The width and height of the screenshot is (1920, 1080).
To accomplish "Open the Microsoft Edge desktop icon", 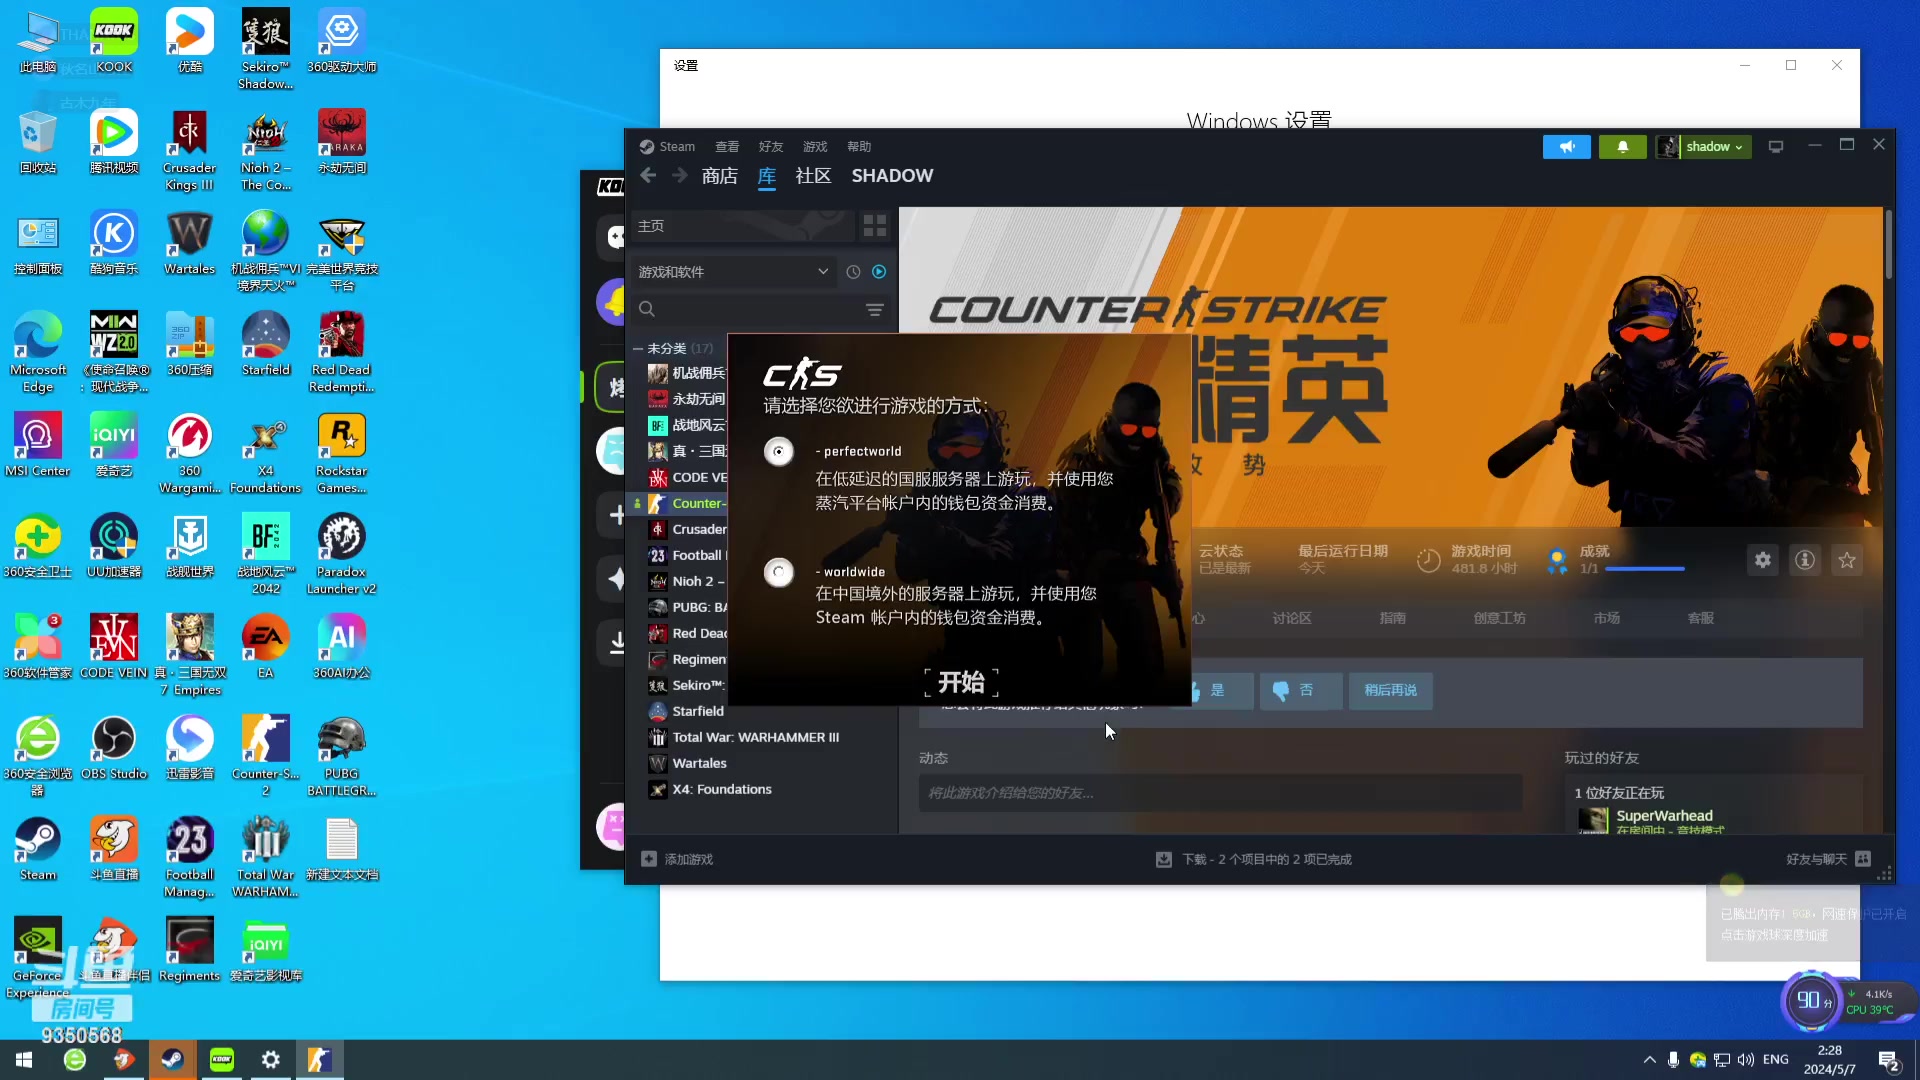I will tap(38, 353).
